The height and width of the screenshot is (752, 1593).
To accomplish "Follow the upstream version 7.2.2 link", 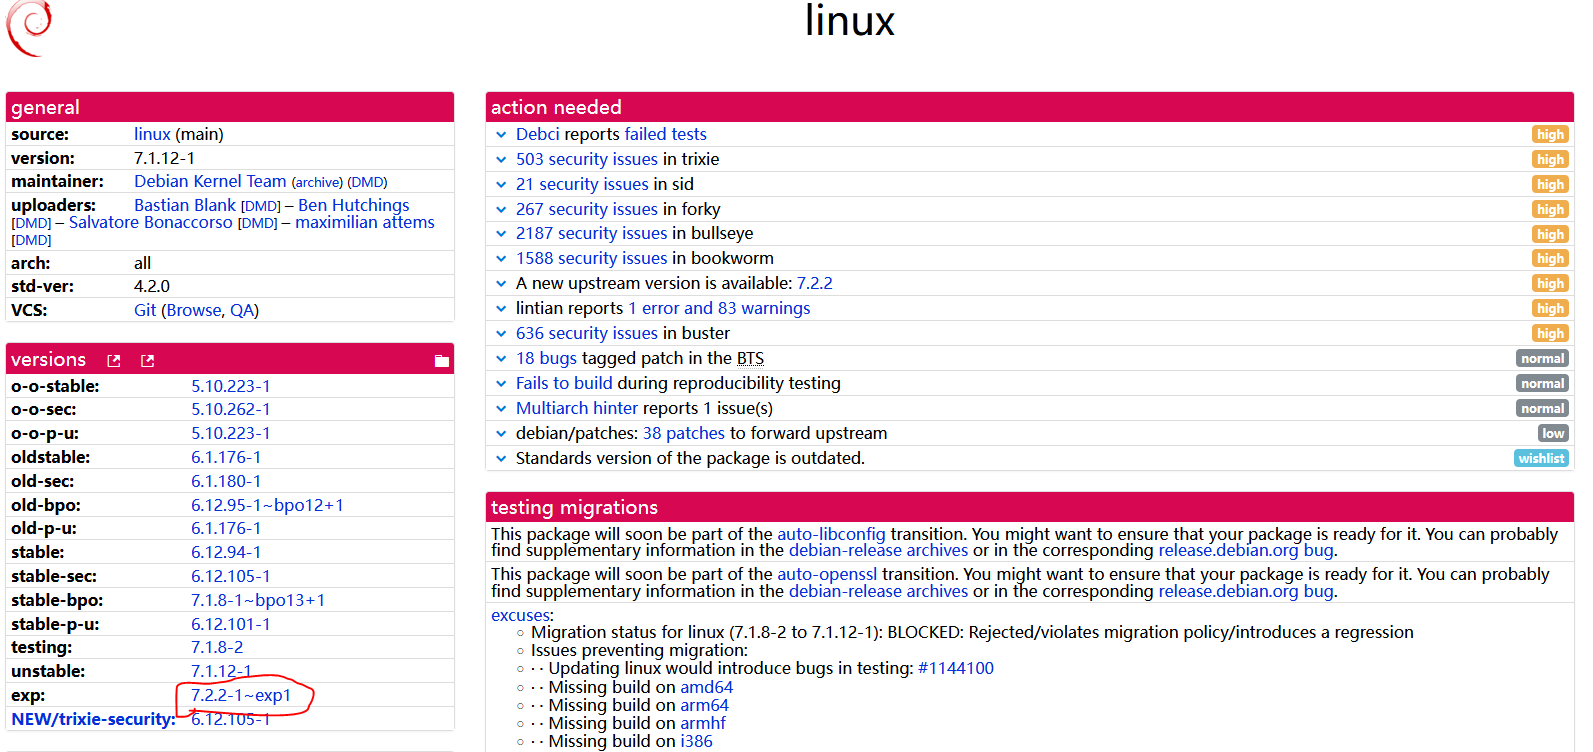I will (x=814, y=283).
